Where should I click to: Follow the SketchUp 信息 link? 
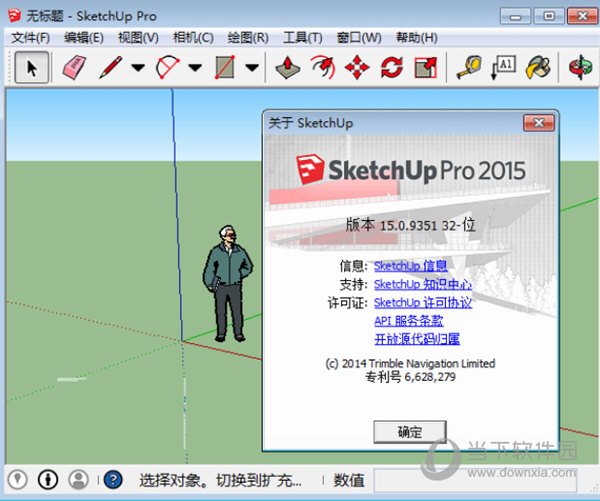pos(410,266)
